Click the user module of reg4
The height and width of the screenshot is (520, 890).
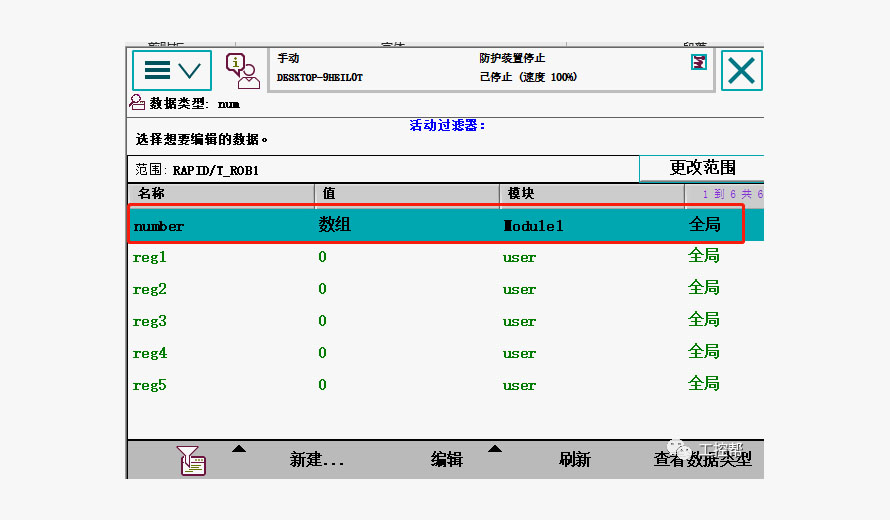[x=519, y=354]
